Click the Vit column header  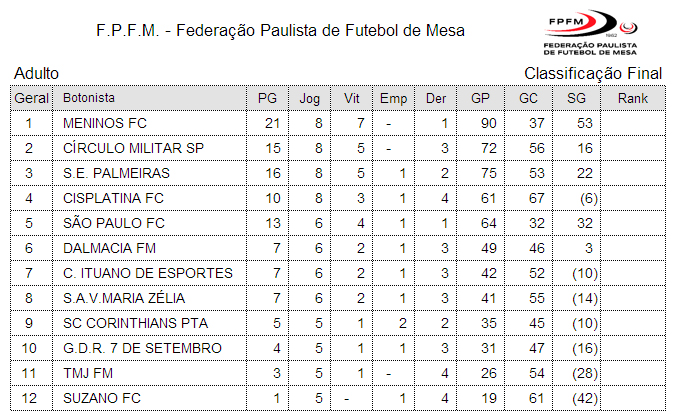352,99
